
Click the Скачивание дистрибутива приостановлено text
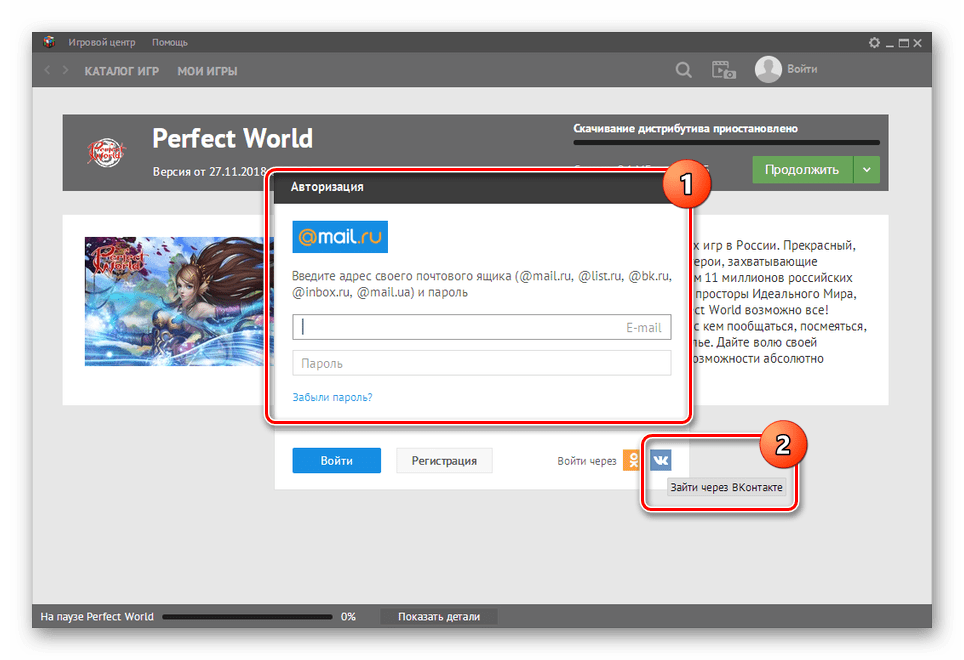[685, 128]
